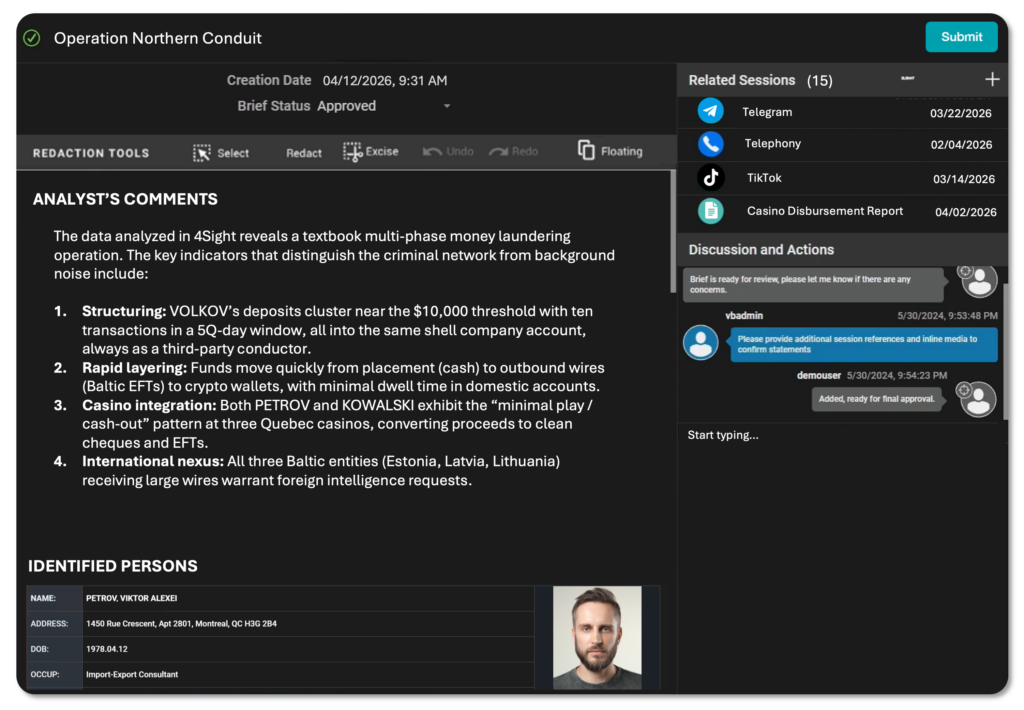The height and width of the screenshot is (710, 1024).
Task: Click demouser avatar beside 'Added, ready' message
Action: 977,399
